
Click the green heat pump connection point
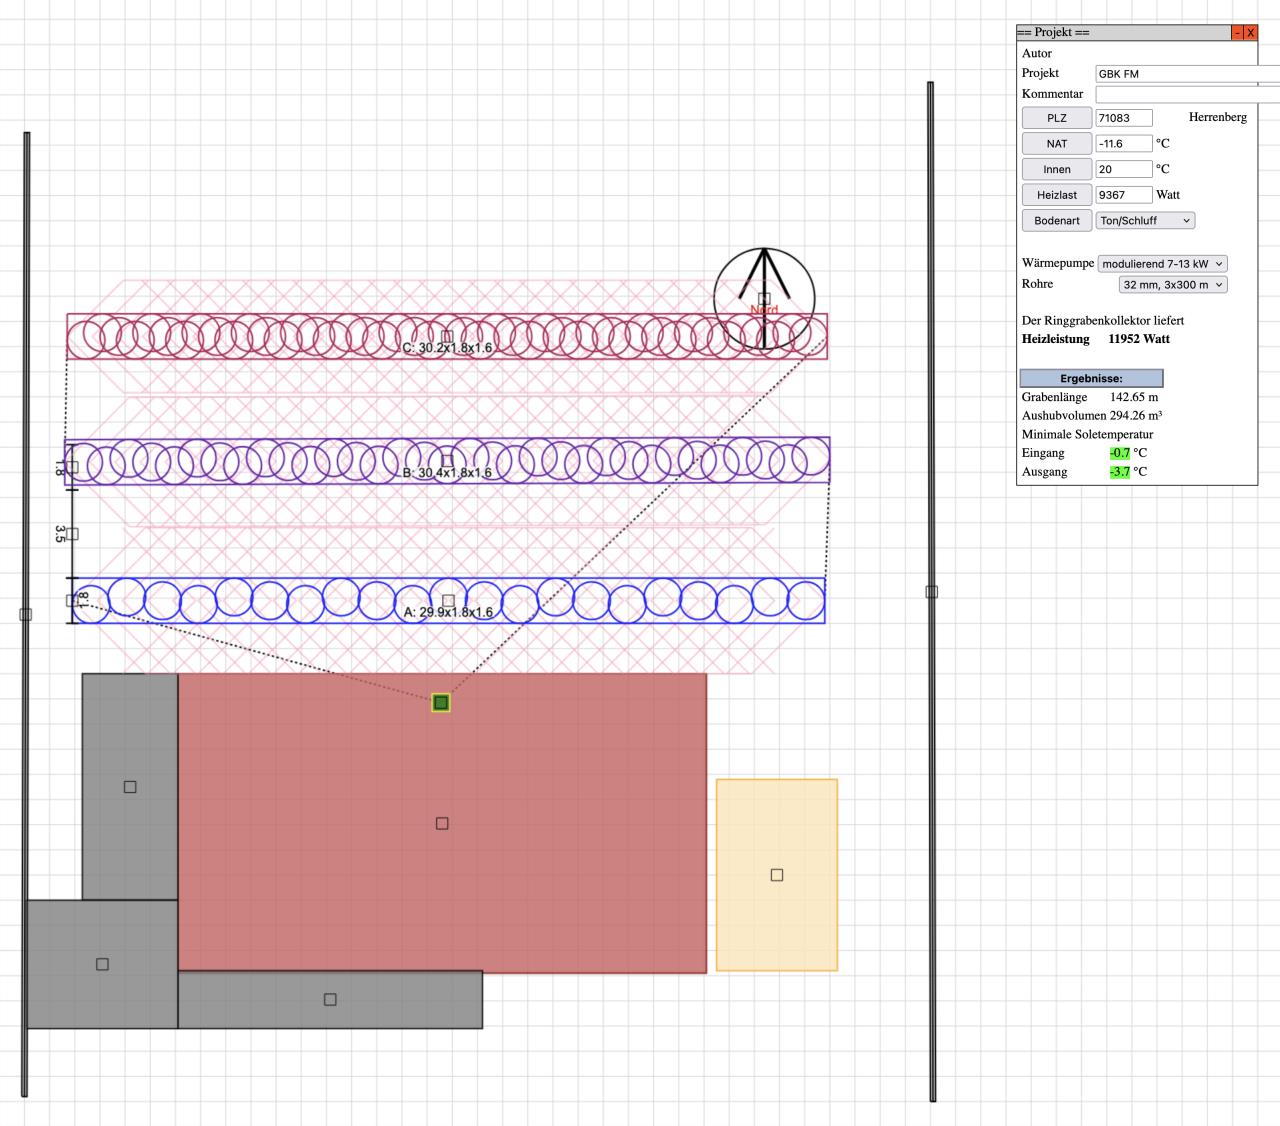441,703
